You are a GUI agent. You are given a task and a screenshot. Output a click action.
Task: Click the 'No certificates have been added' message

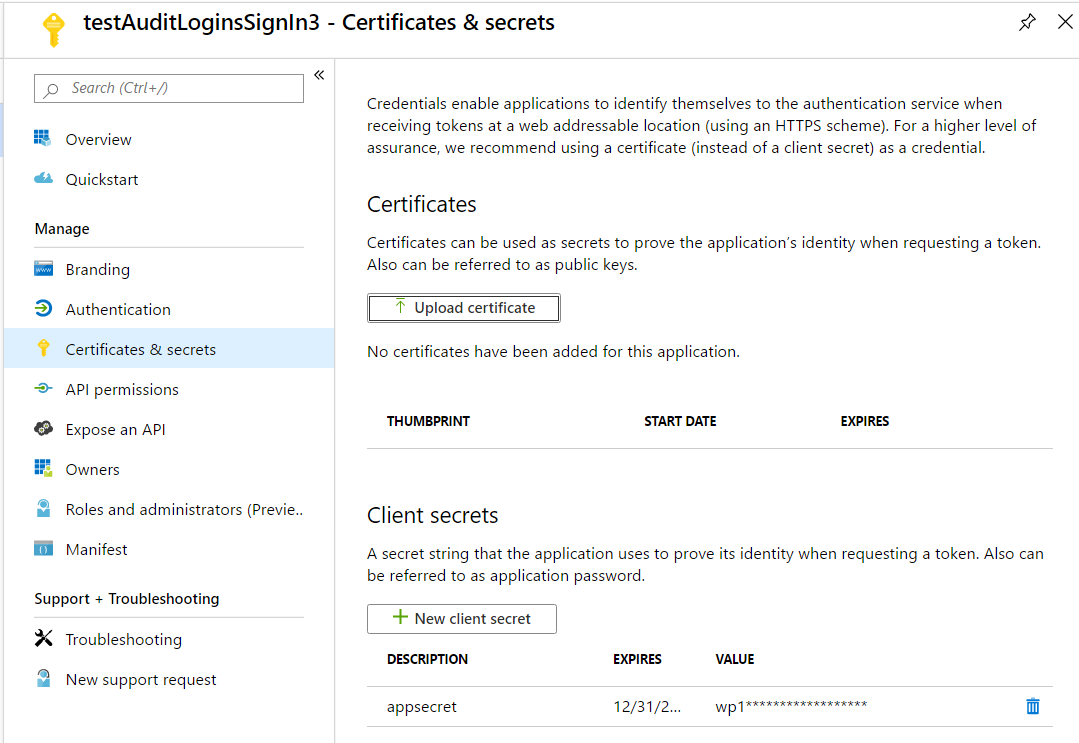553,352
